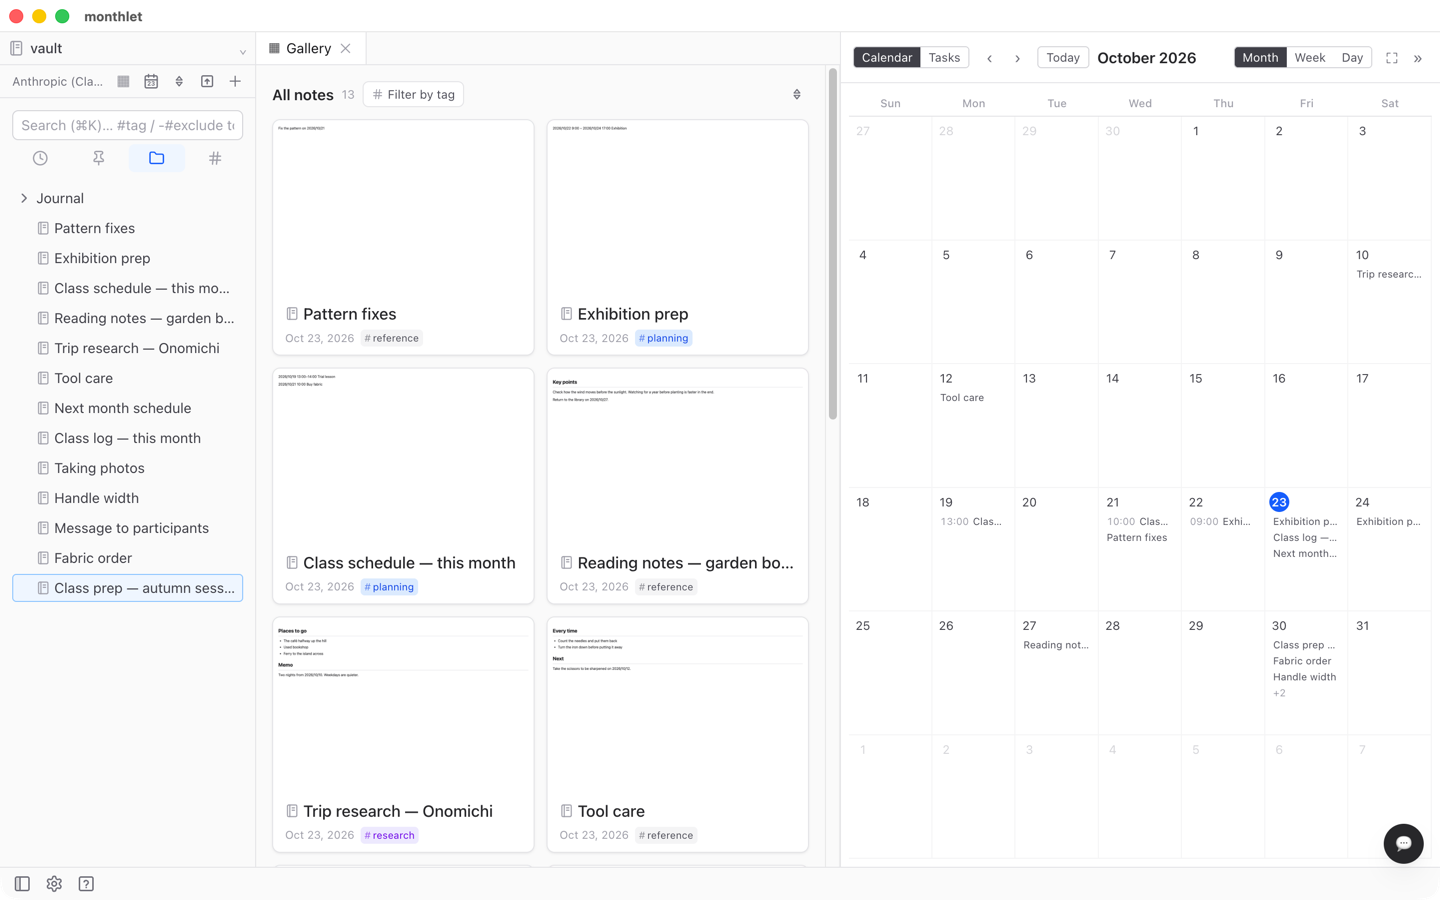Toggle sidebar panel icon at bottom left
Screen dimensions: 1440x900
(x=22, y=884)
